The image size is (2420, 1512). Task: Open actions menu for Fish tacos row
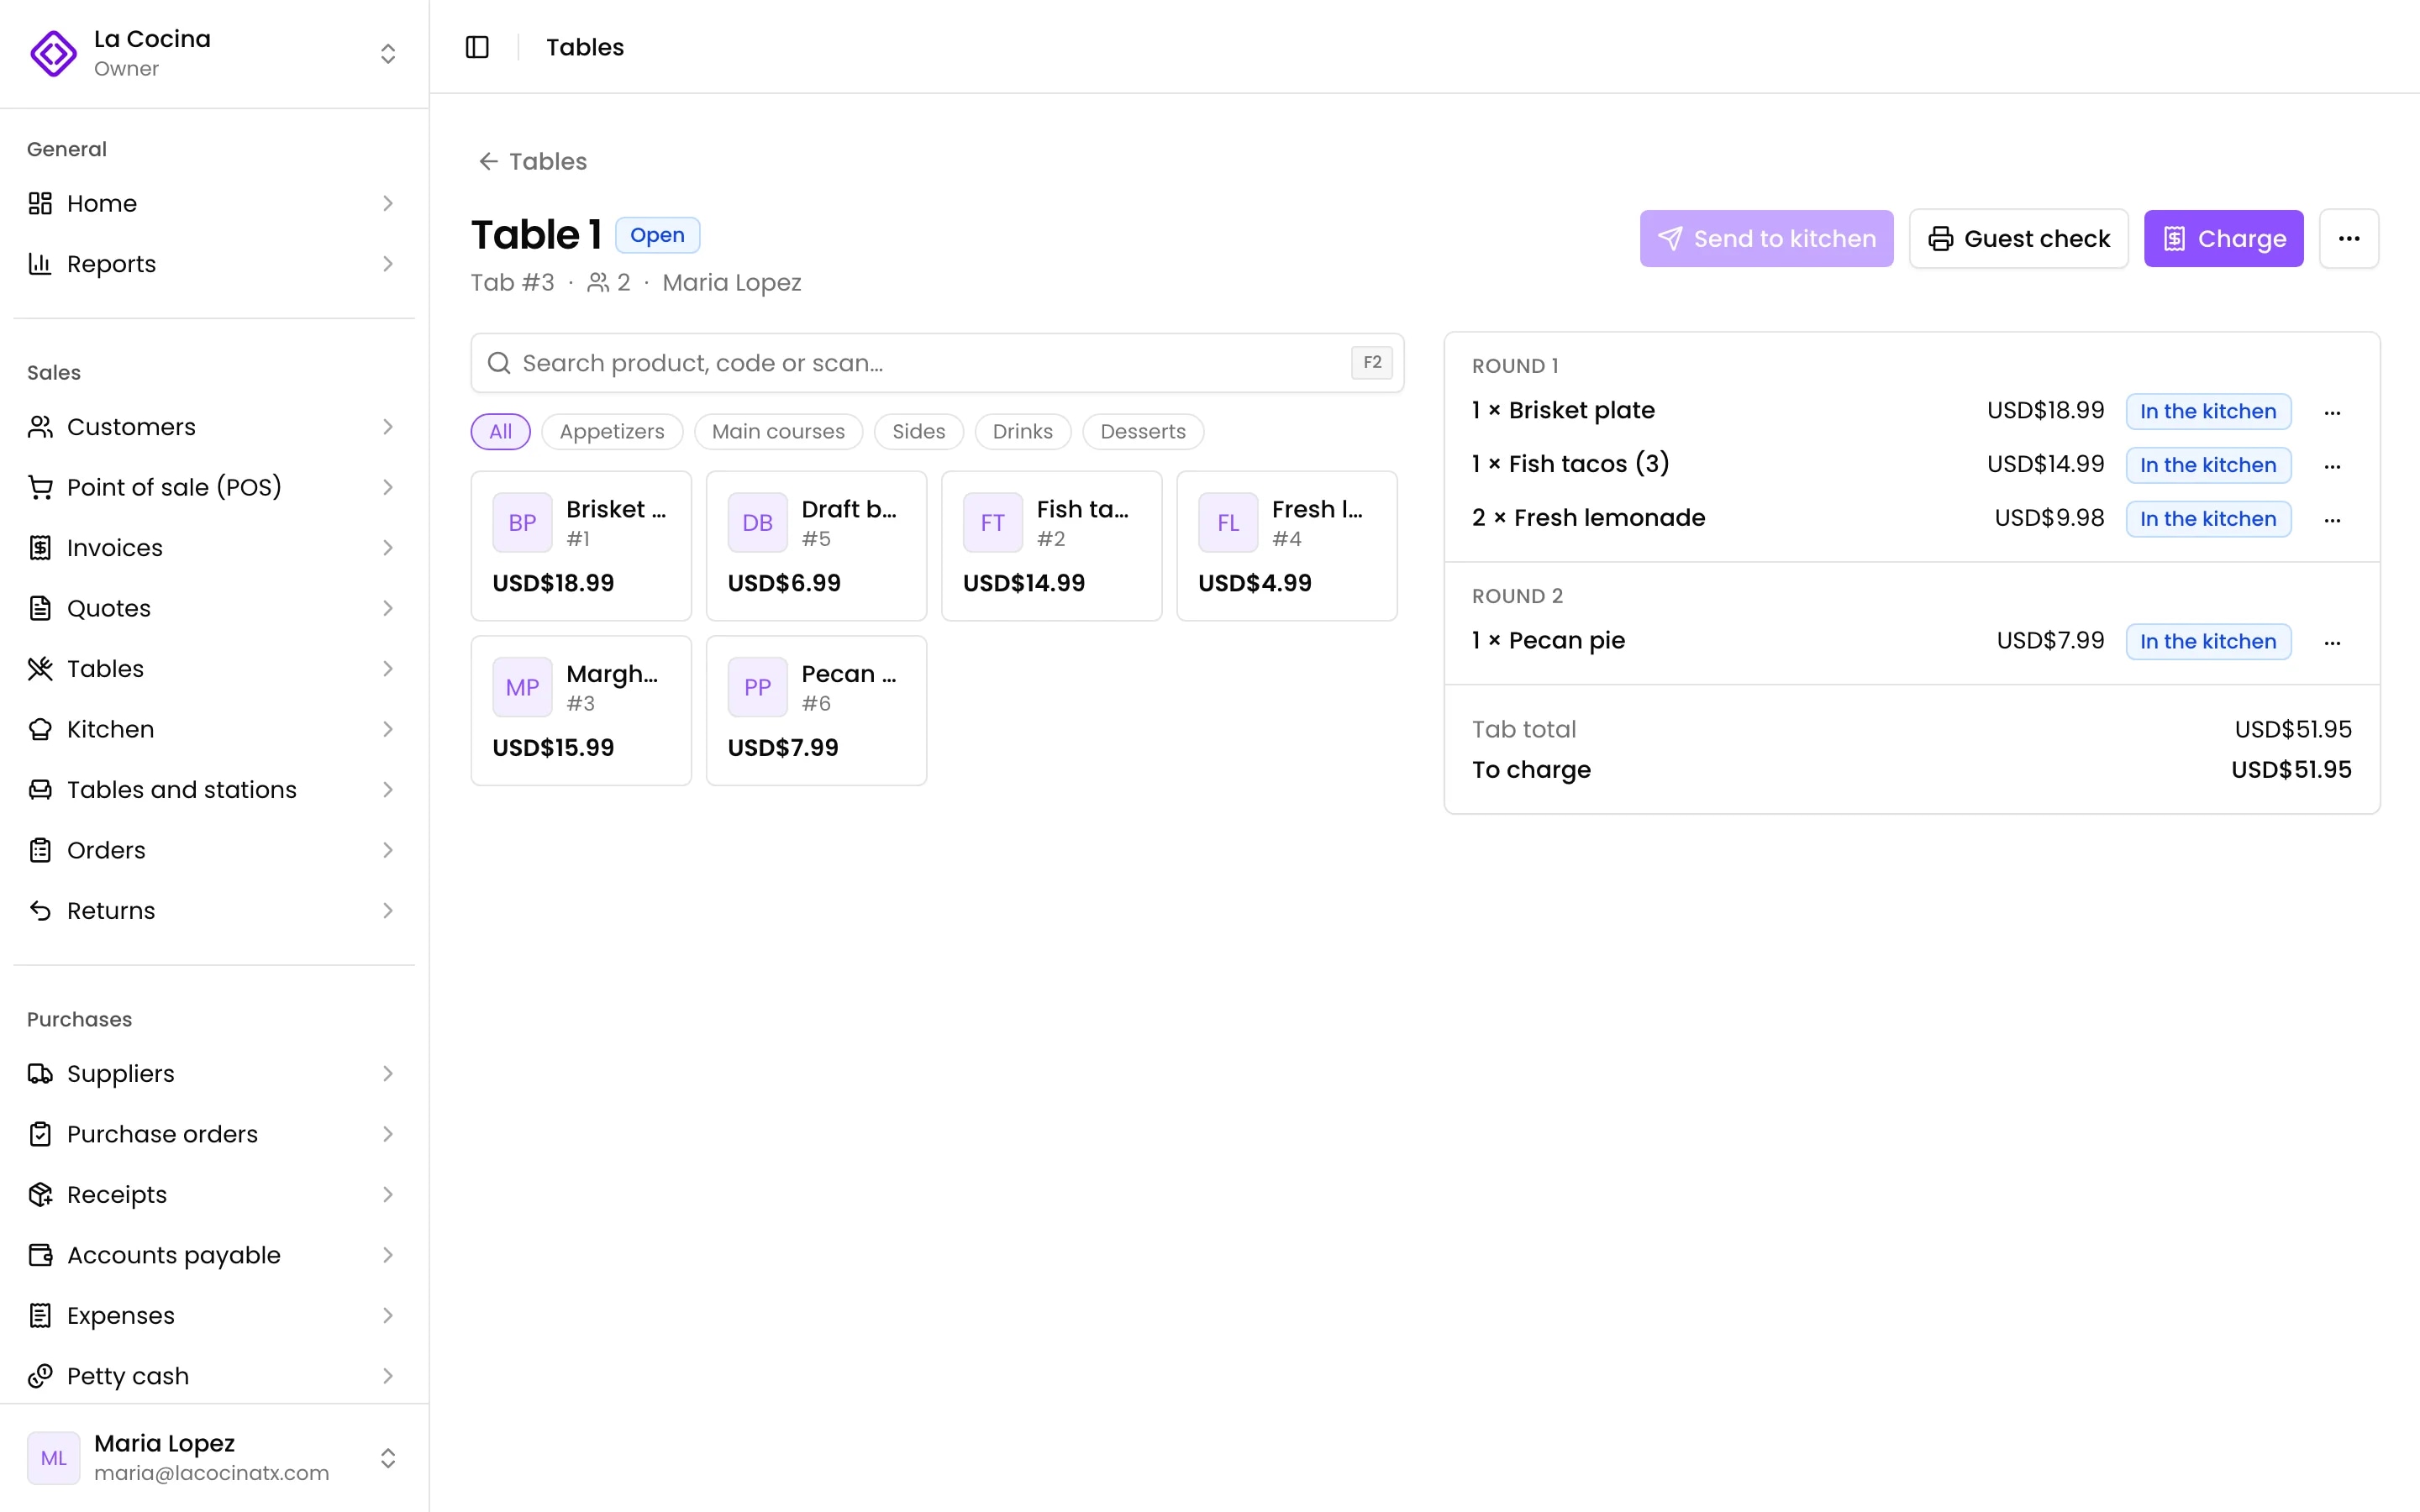tap(2332, 466)
